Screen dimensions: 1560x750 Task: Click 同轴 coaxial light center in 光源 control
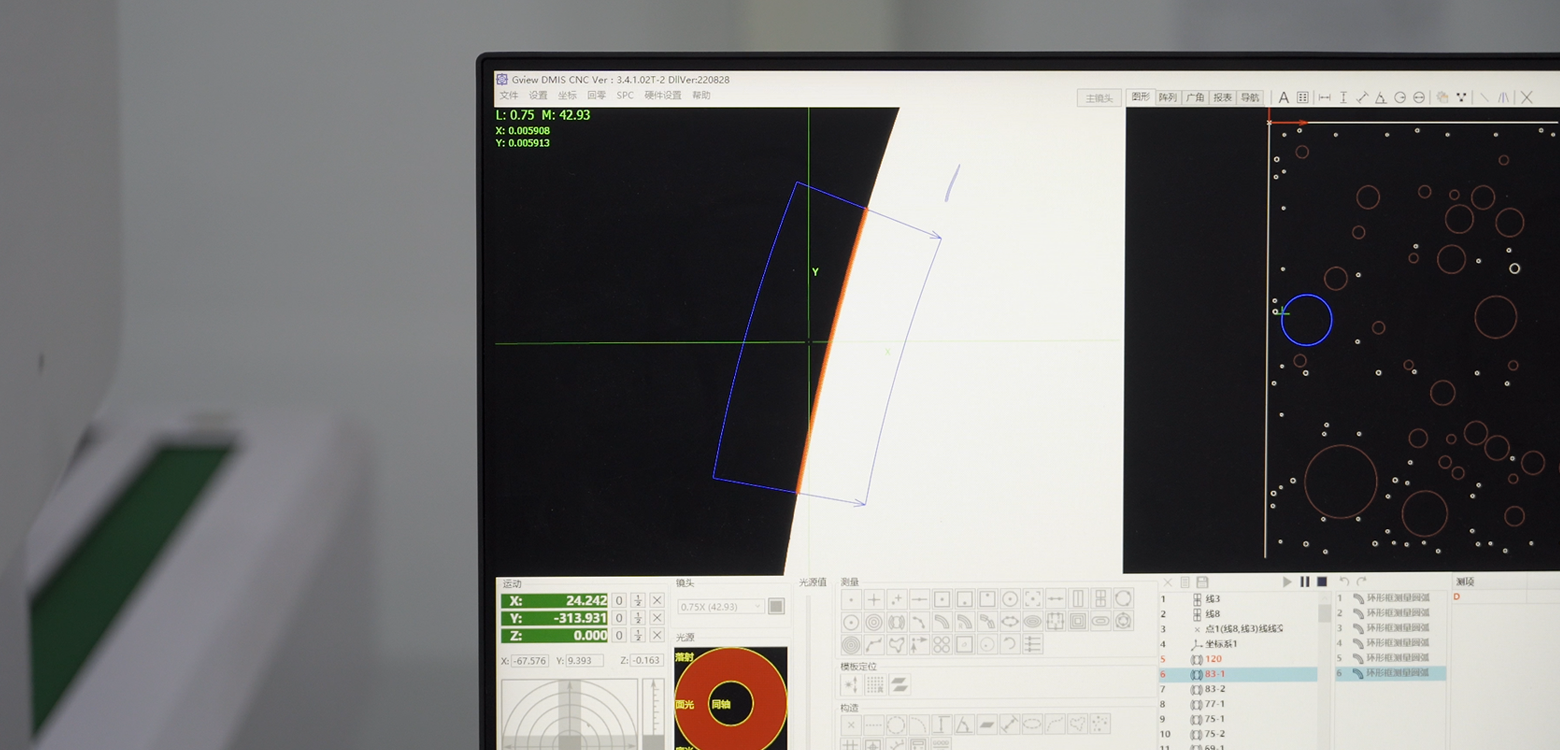pyautogui.click(x=721, y=704)
